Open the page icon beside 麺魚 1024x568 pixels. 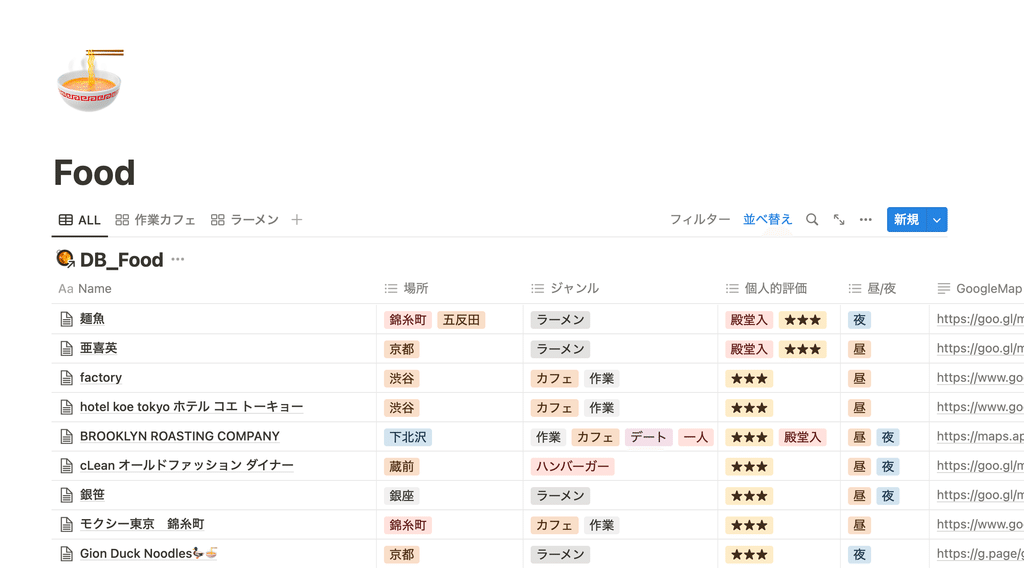66,319
